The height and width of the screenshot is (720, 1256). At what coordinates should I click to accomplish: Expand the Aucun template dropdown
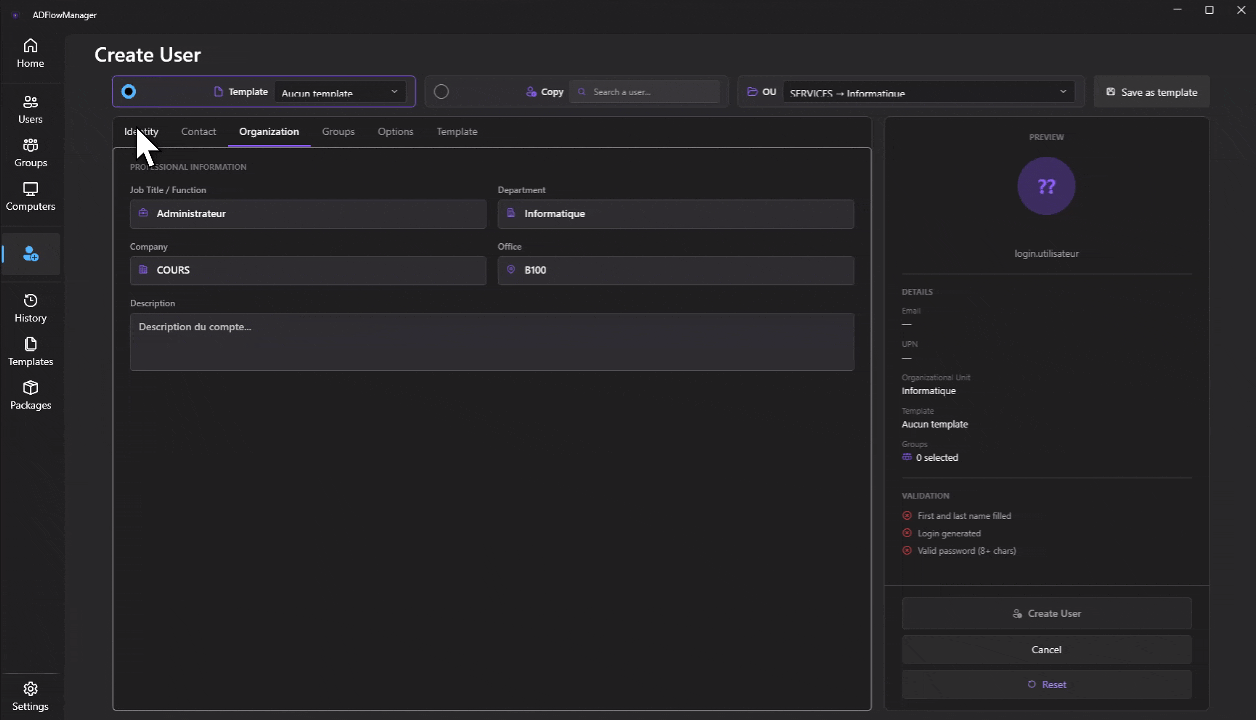point(340,92)
